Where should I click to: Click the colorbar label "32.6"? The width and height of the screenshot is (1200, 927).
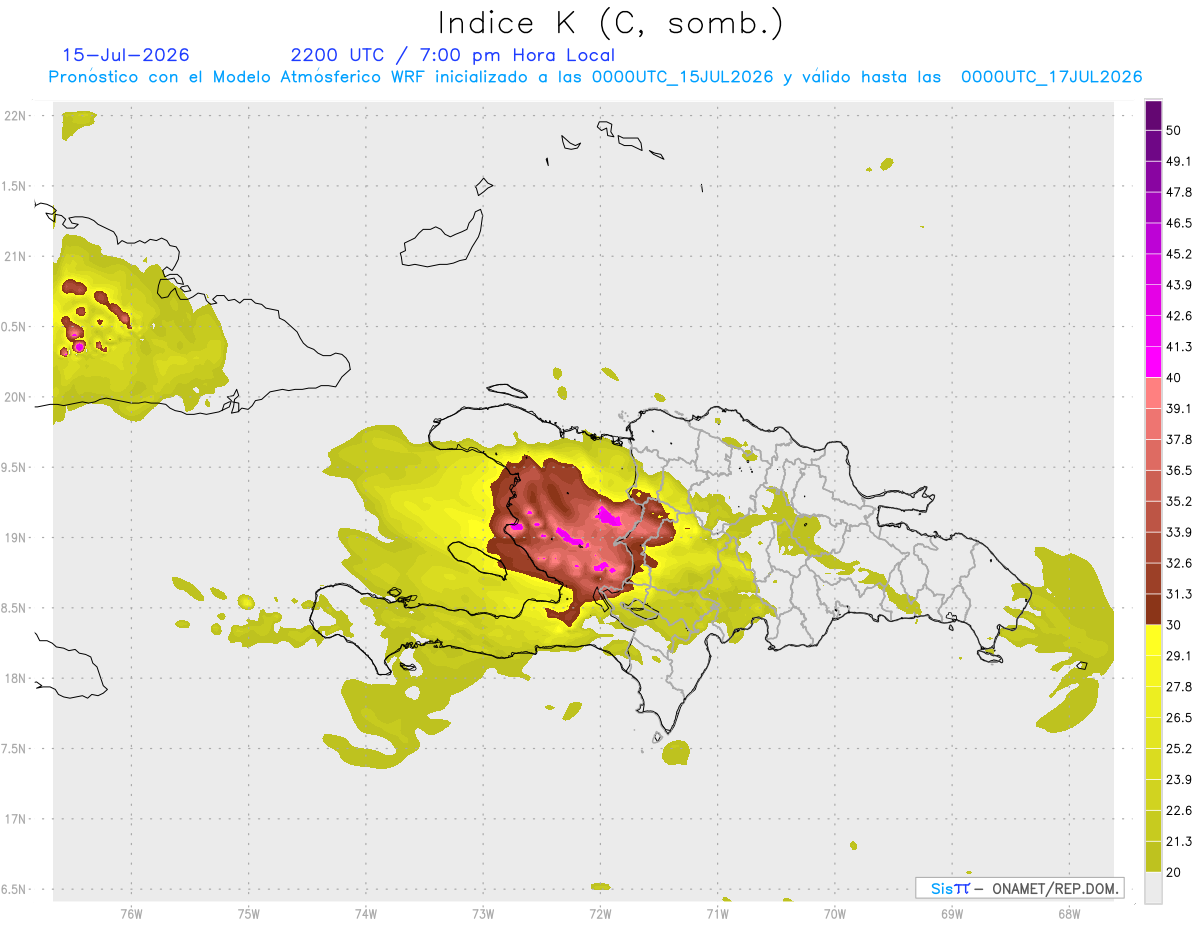pos(1179,563)
